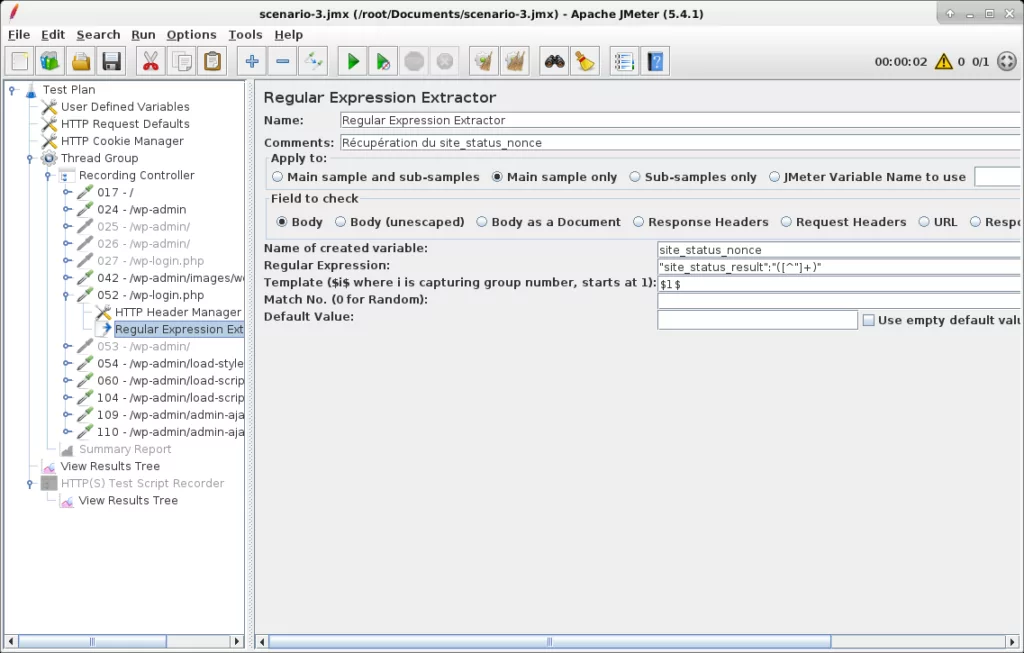
Task: Click the Function Helper list icon
Action: (x=624, y=62)
